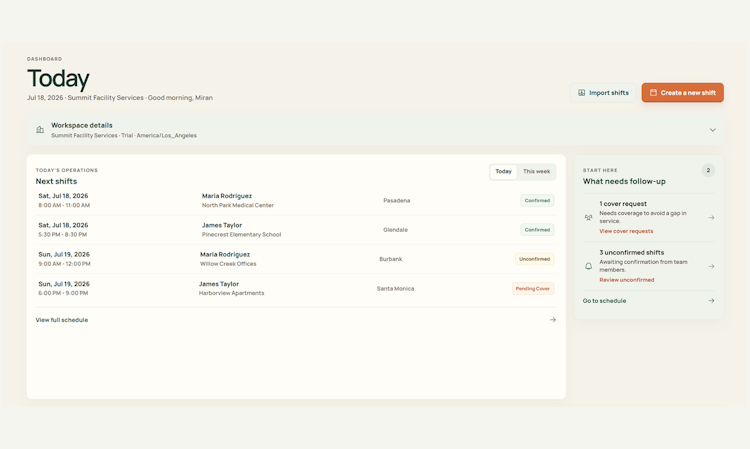Click the Import shifts button
The width and height of the screenshot is (750, 449).
coord(603,93)
